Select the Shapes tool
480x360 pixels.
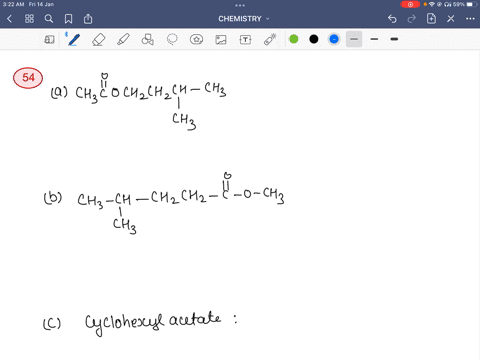click(x=147, y=39)
